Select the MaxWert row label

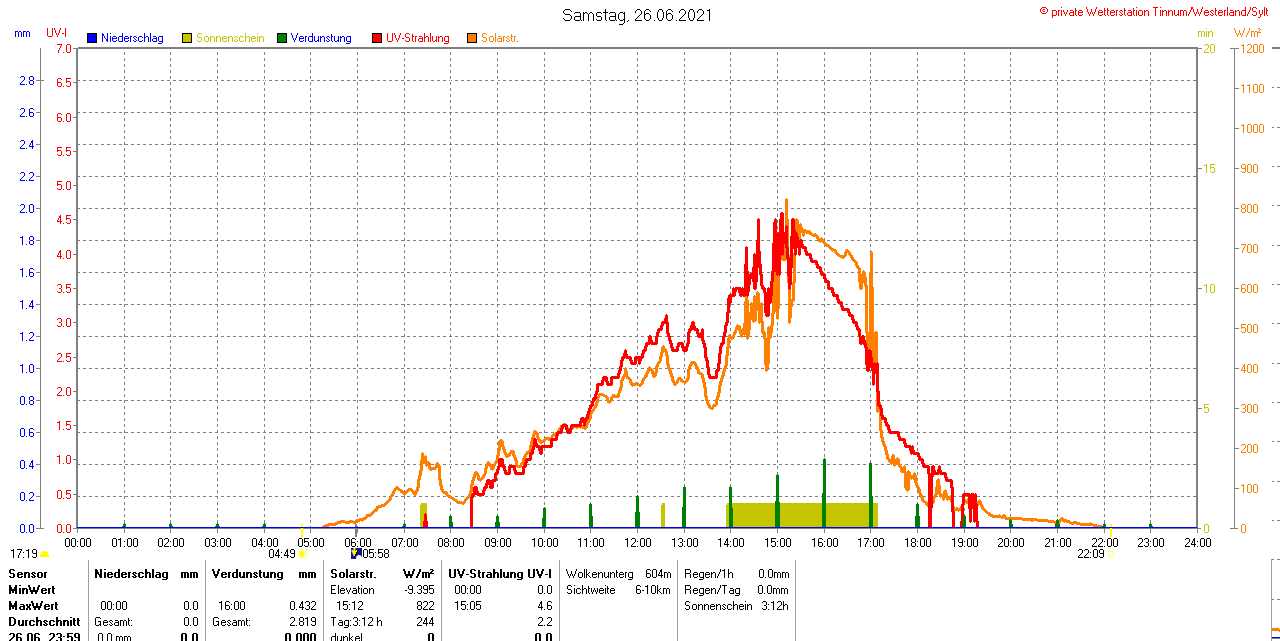pos(33,606)
